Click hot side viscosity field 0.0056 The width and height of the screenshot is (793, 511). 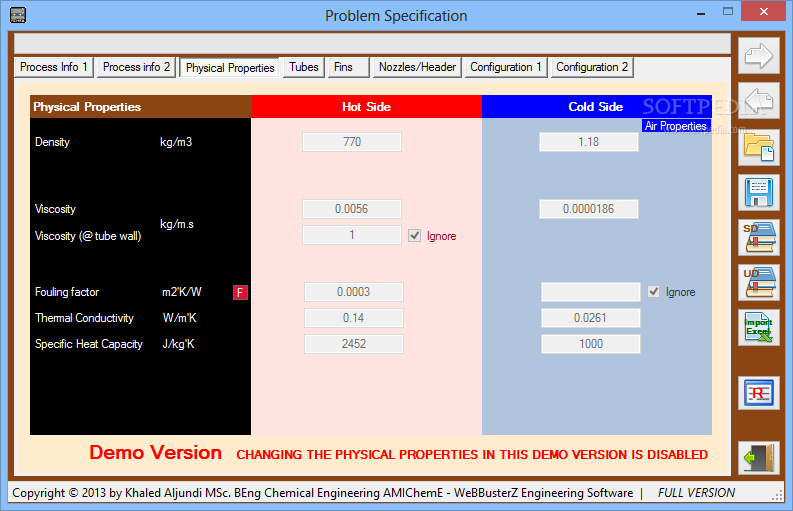352,209
